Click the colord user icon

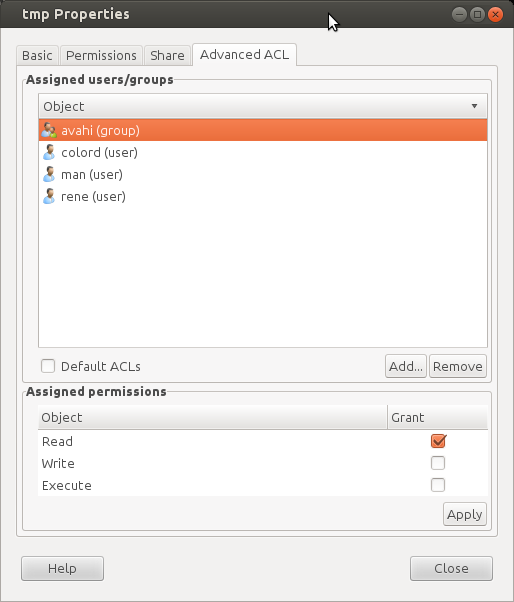click(x=49, y=152)
